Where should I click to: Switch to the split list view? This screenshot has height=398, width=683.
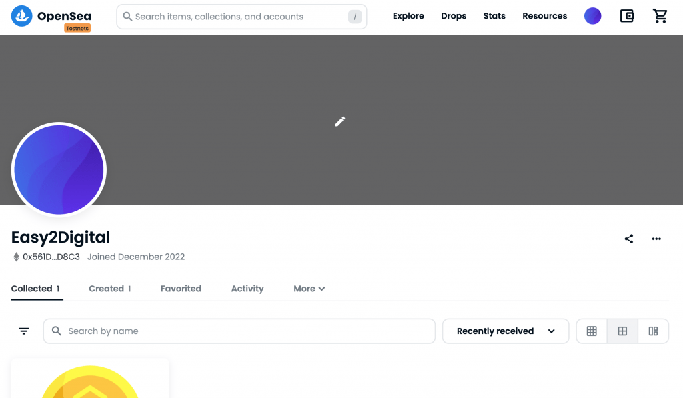653,331
